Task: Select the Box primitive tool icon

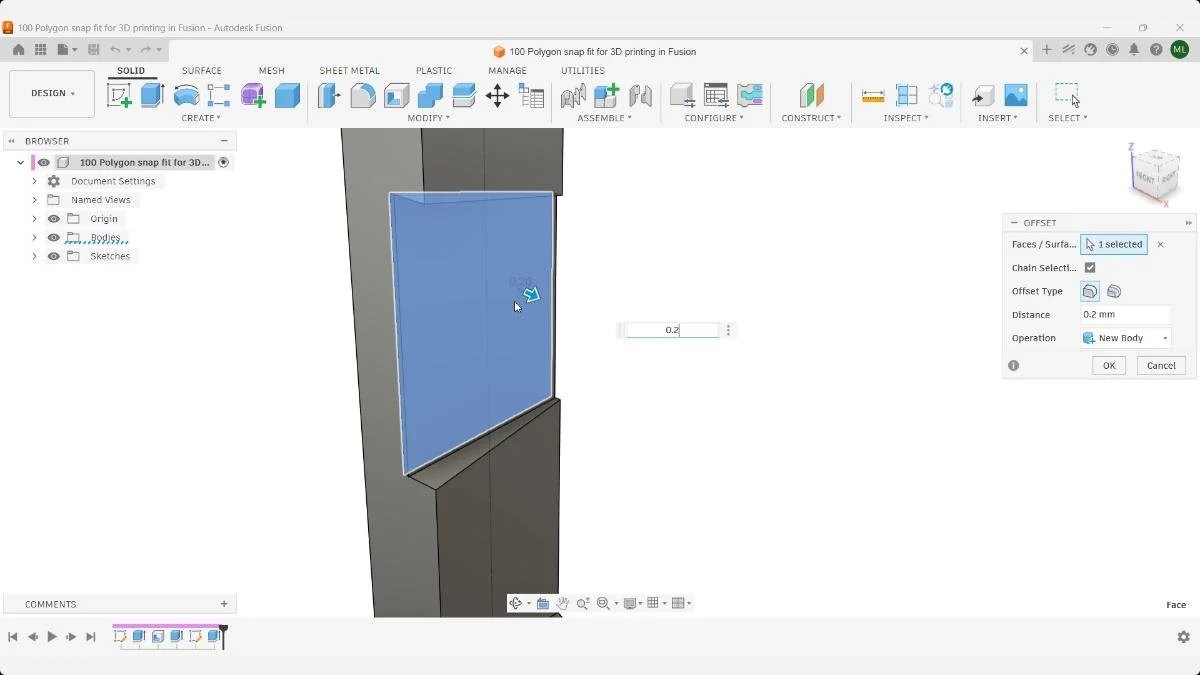Action: tap(287, 95)
